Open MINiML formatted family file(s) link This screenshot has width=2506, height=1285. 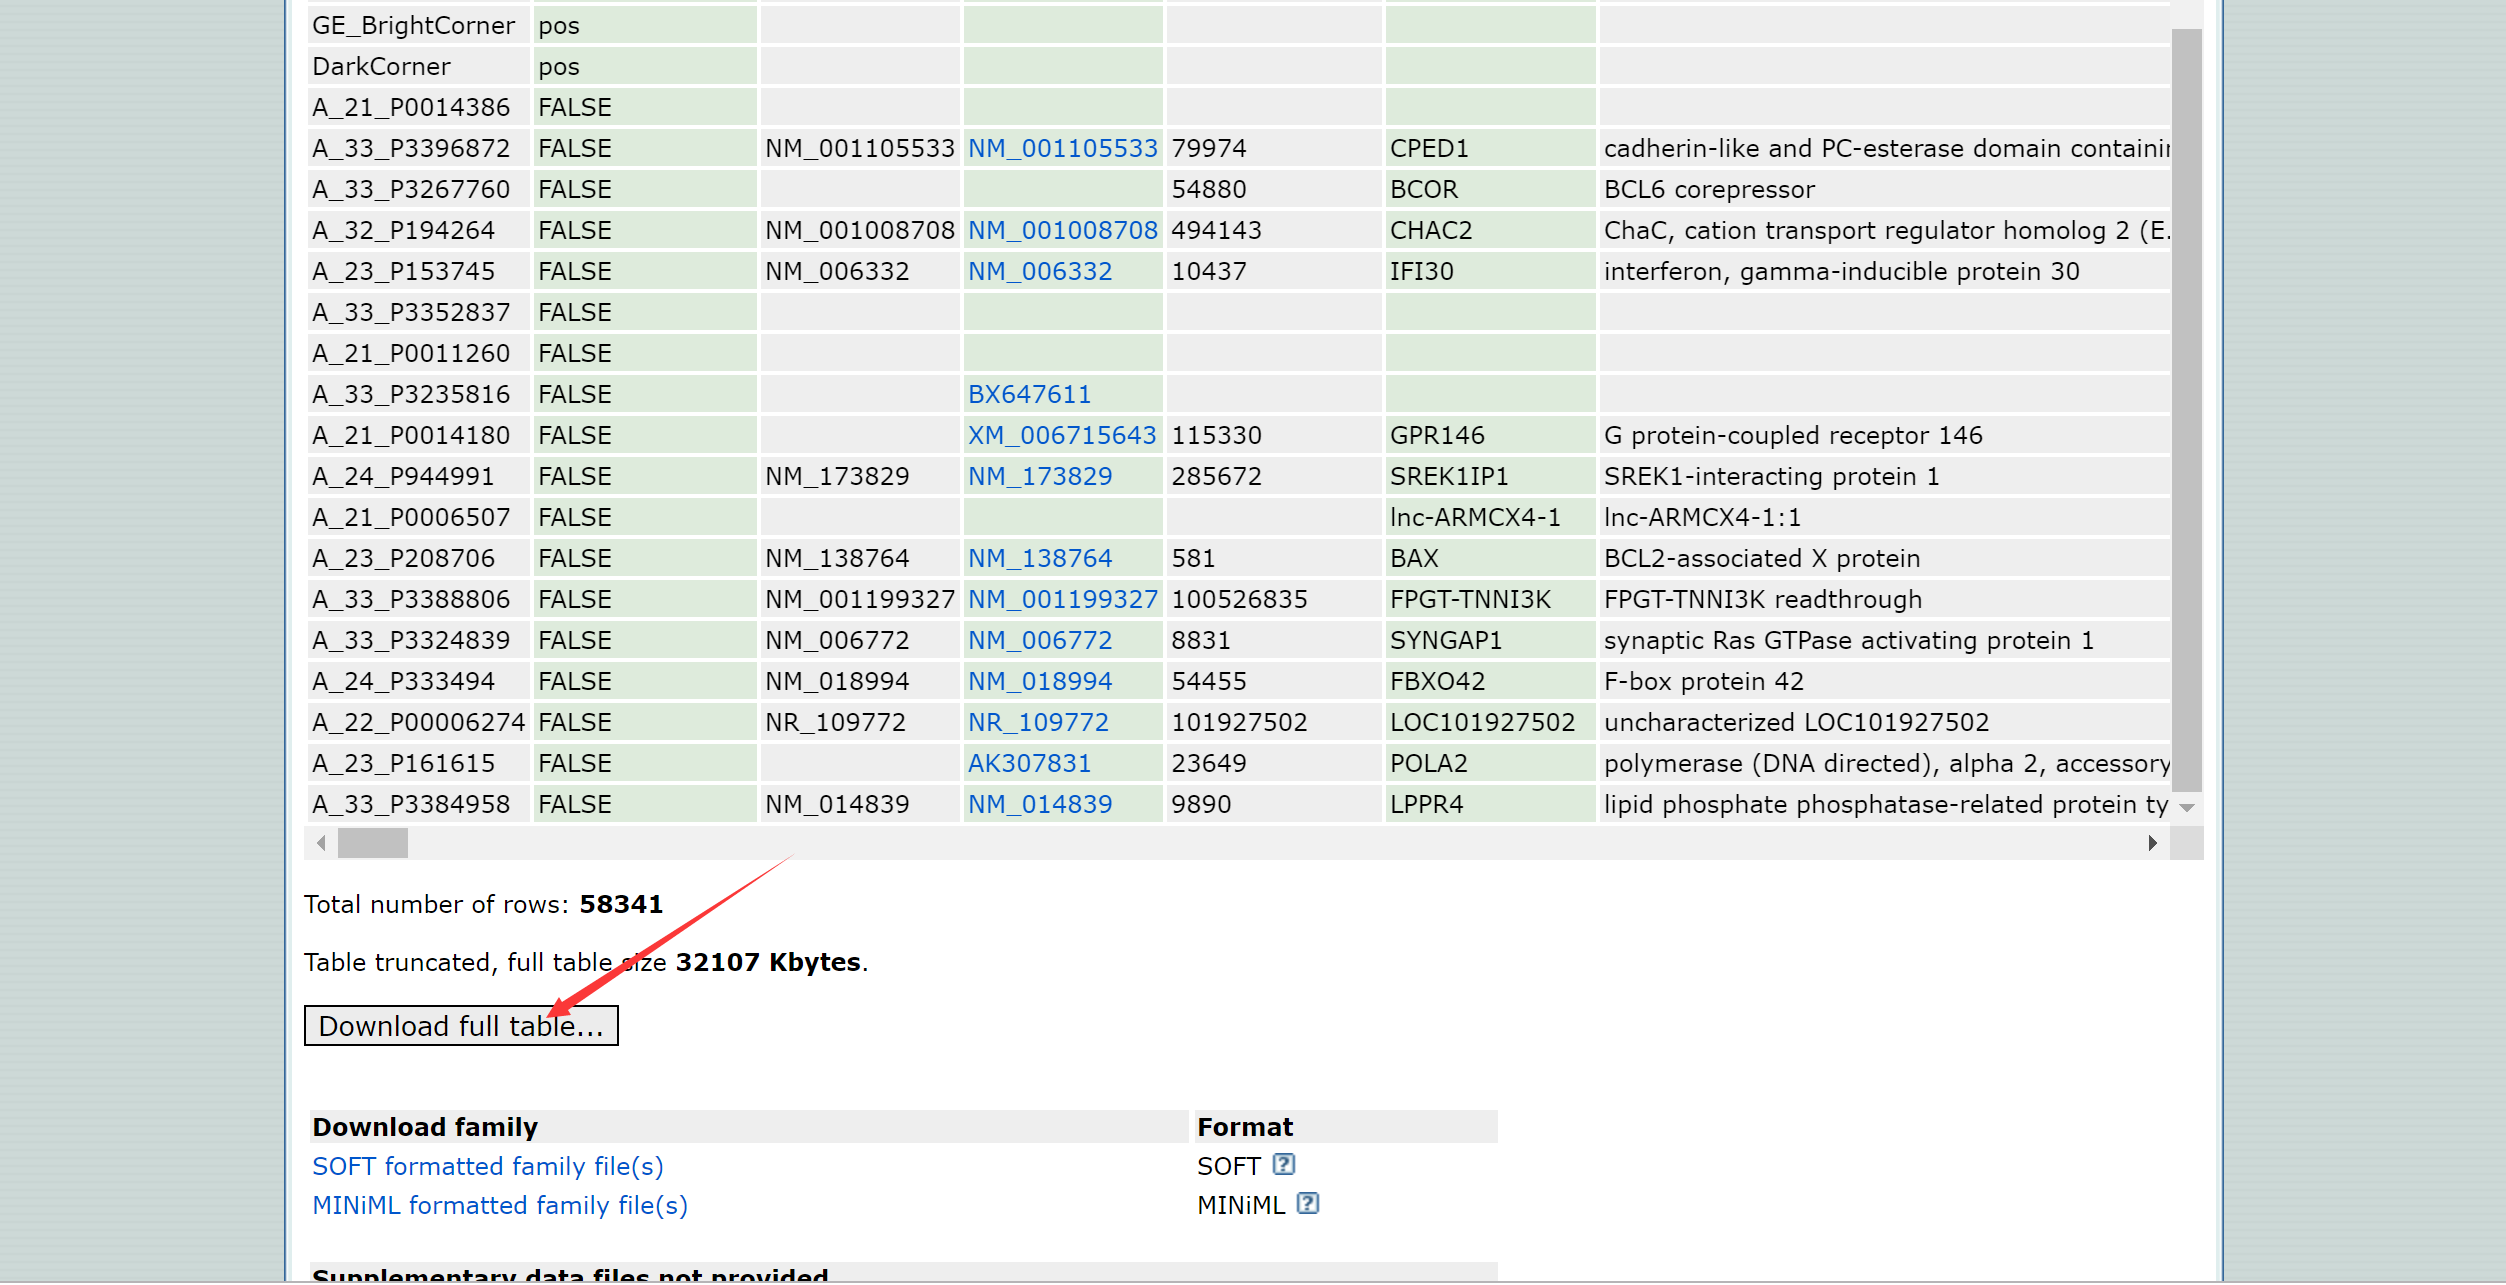click(x=500, y=1206)
